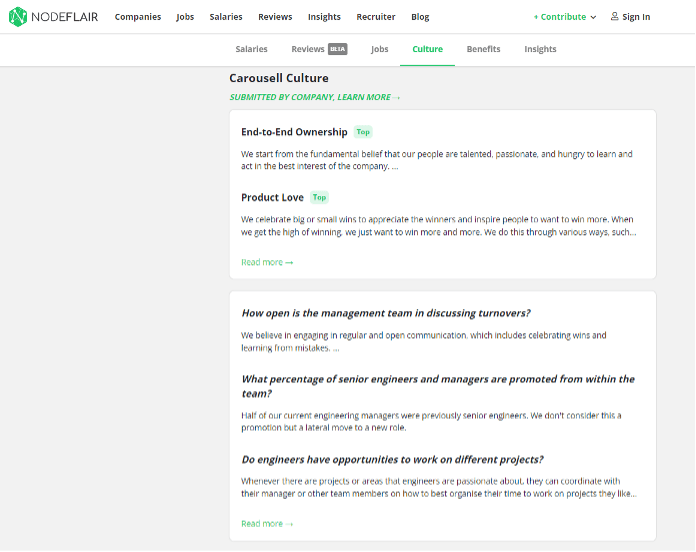Expand the Contribute dropdown
Screen dimensions: 696x552
pyautogui.click(x=565, y=17)
